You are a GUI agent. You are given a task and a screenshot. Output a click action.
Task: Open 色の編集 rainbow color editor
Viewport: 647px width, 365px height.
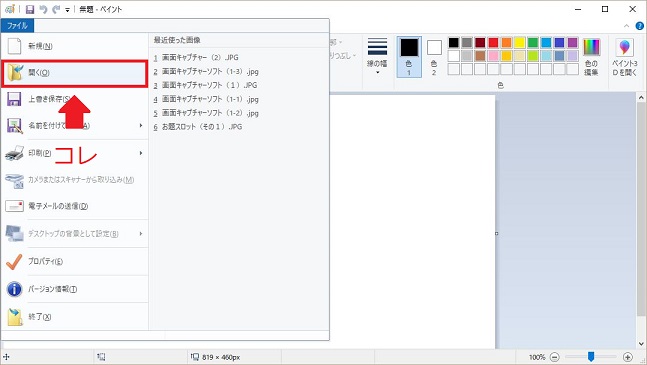click(x=591, y=57)
